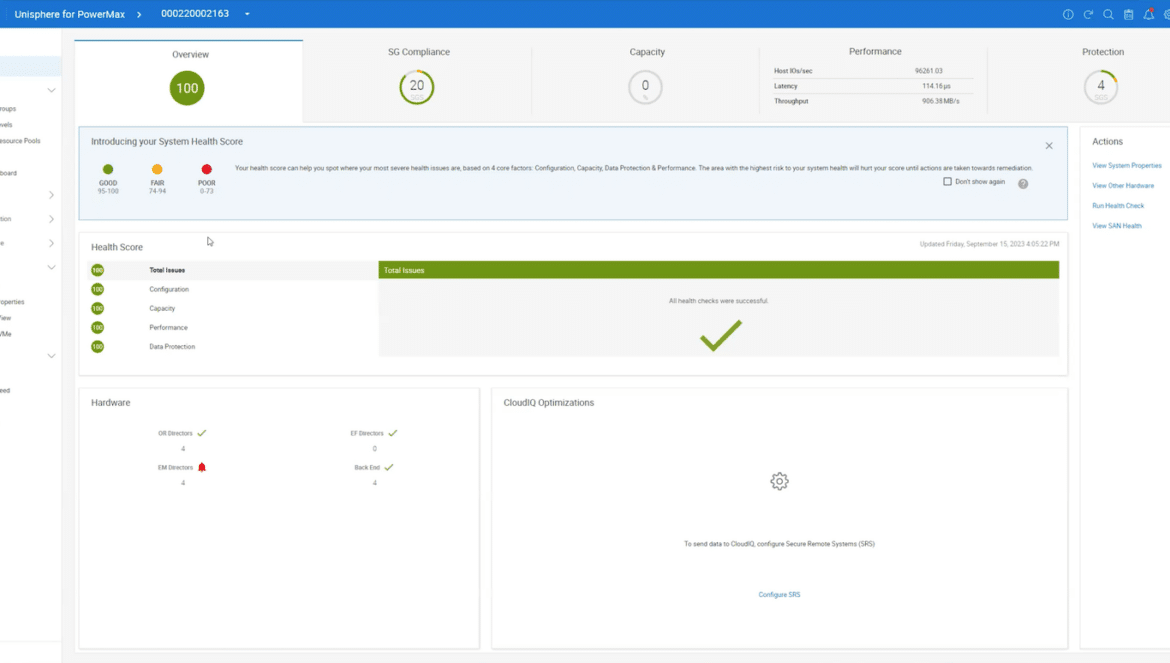Click the Hardware panel heading
1170x663 pixels.
tap(110, 403)
